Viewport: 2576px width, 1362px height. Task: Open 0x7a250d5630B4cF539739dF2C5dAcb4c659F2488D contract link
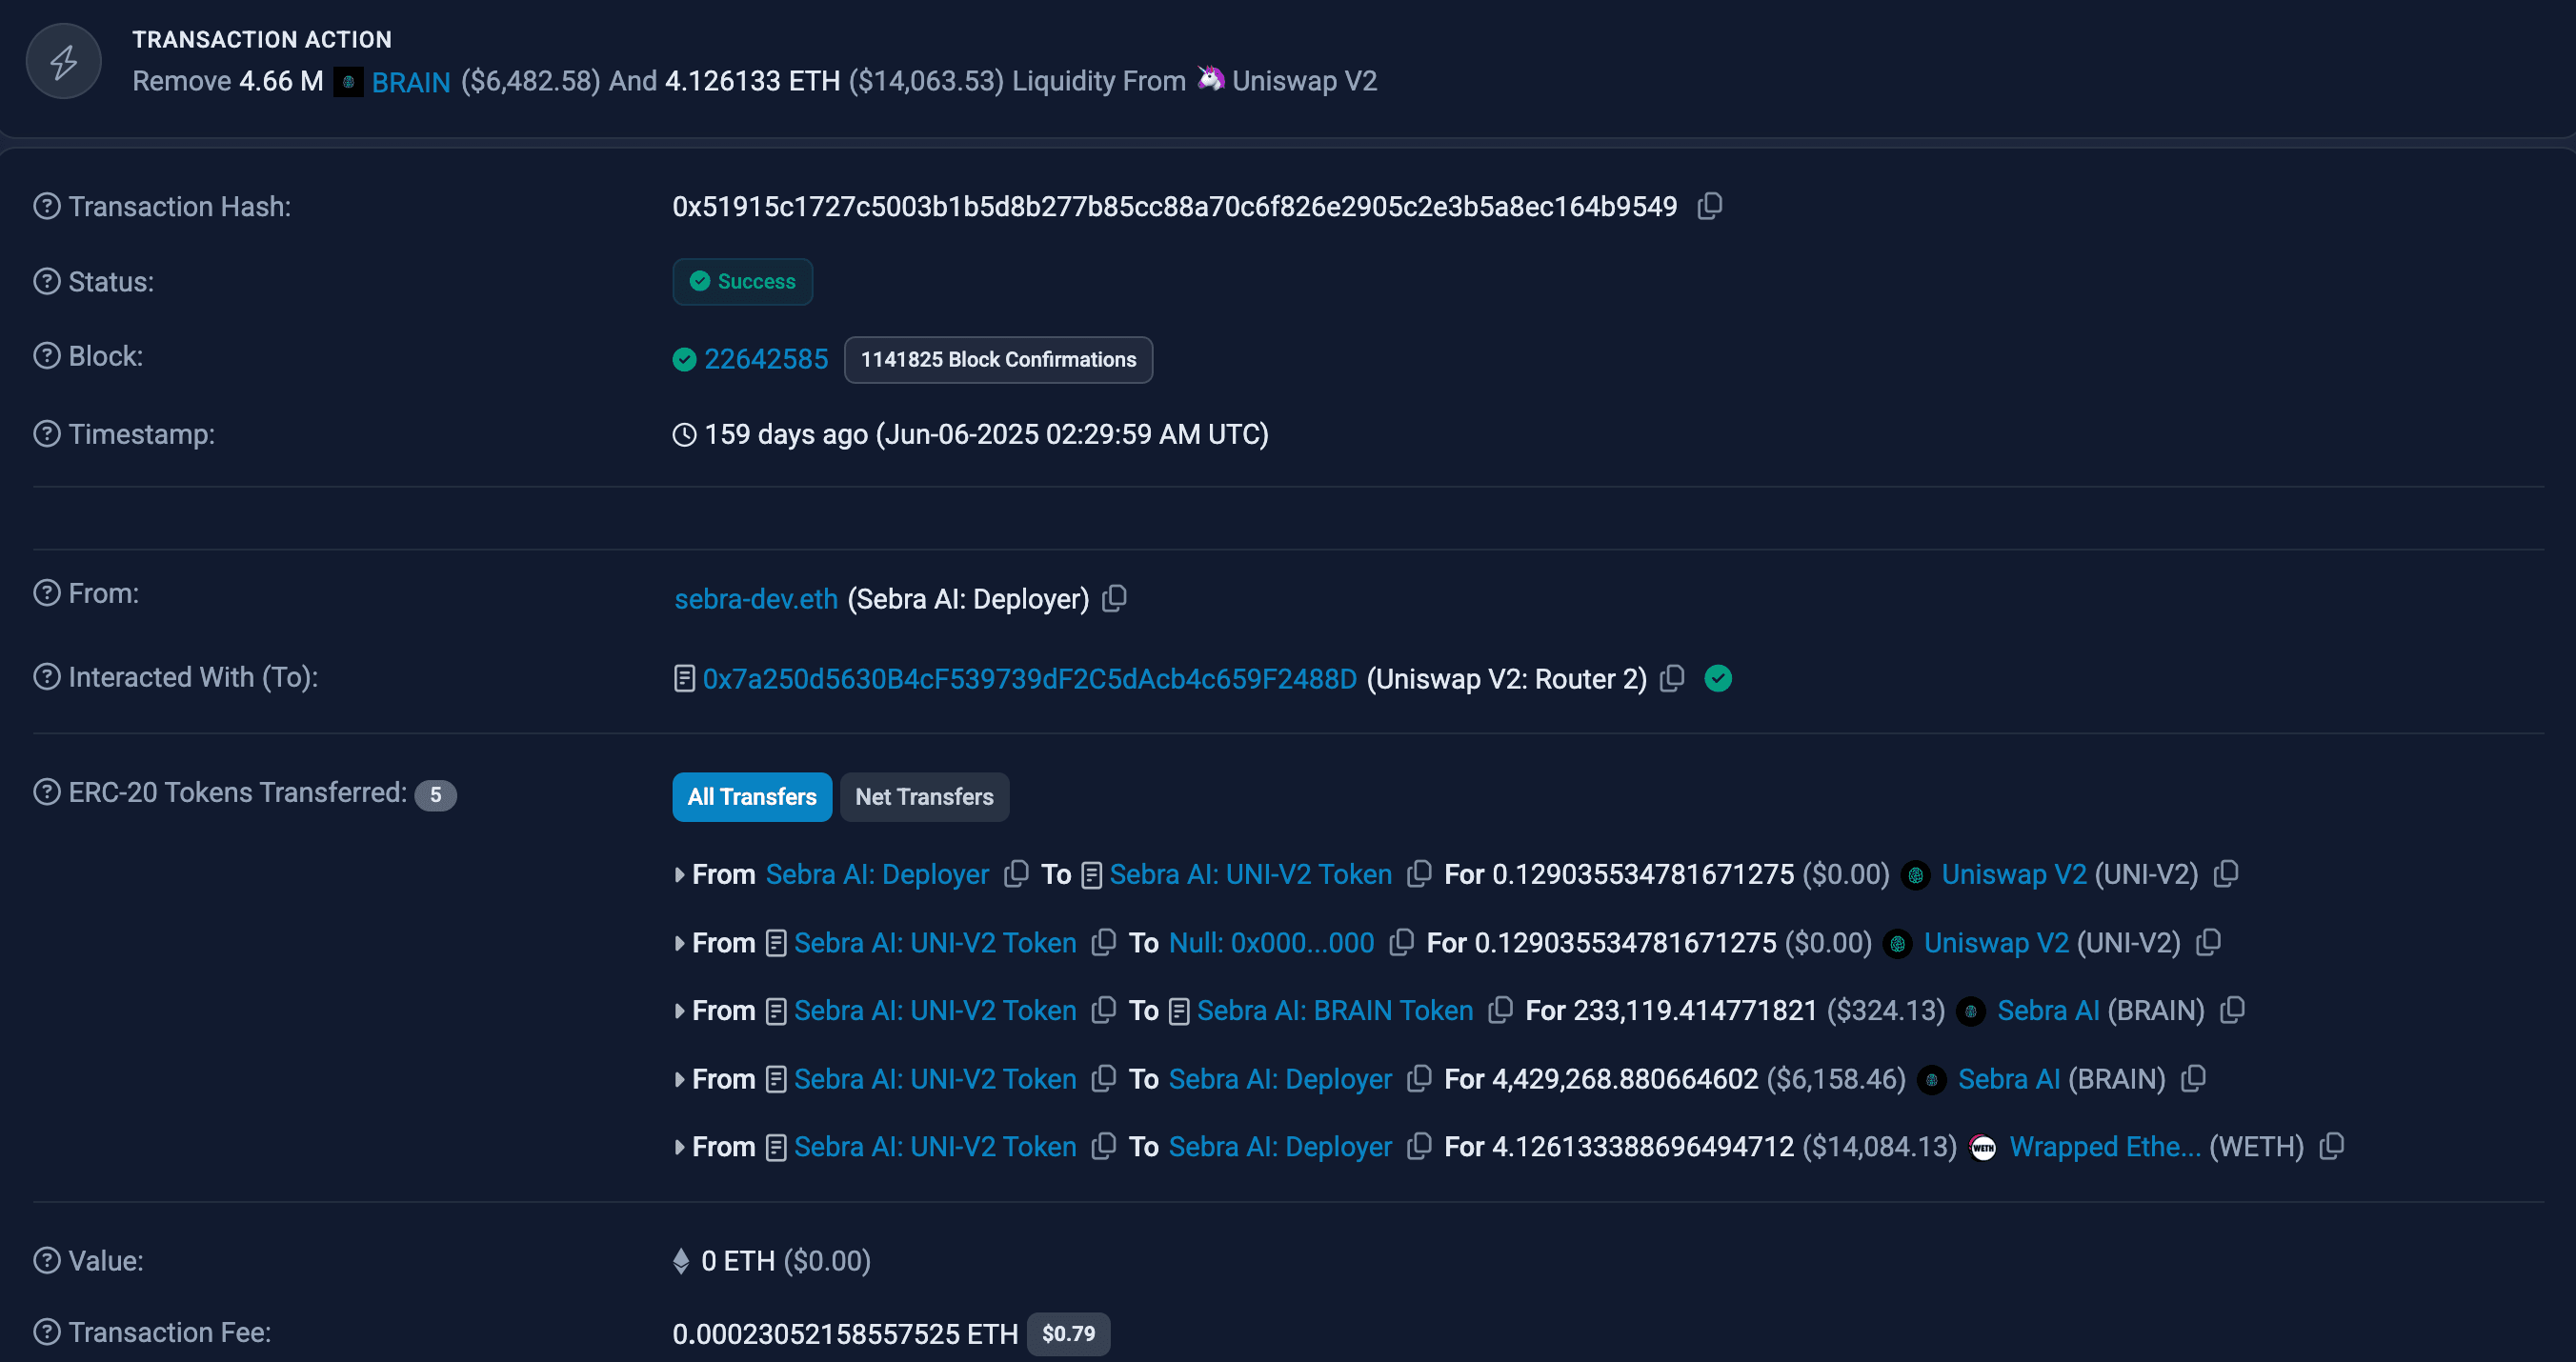point(1030,679)
